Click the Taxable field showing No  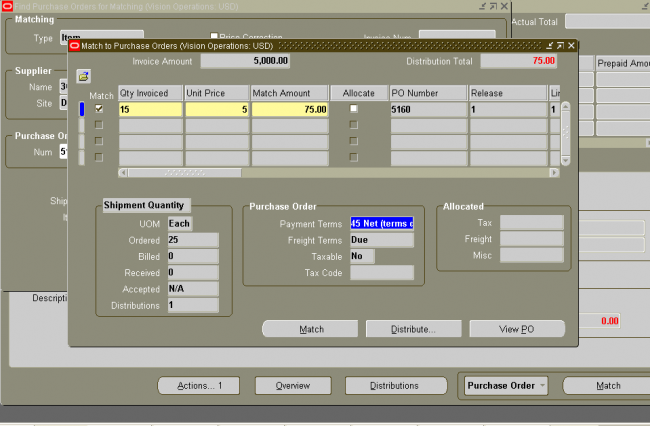(362, 256)
